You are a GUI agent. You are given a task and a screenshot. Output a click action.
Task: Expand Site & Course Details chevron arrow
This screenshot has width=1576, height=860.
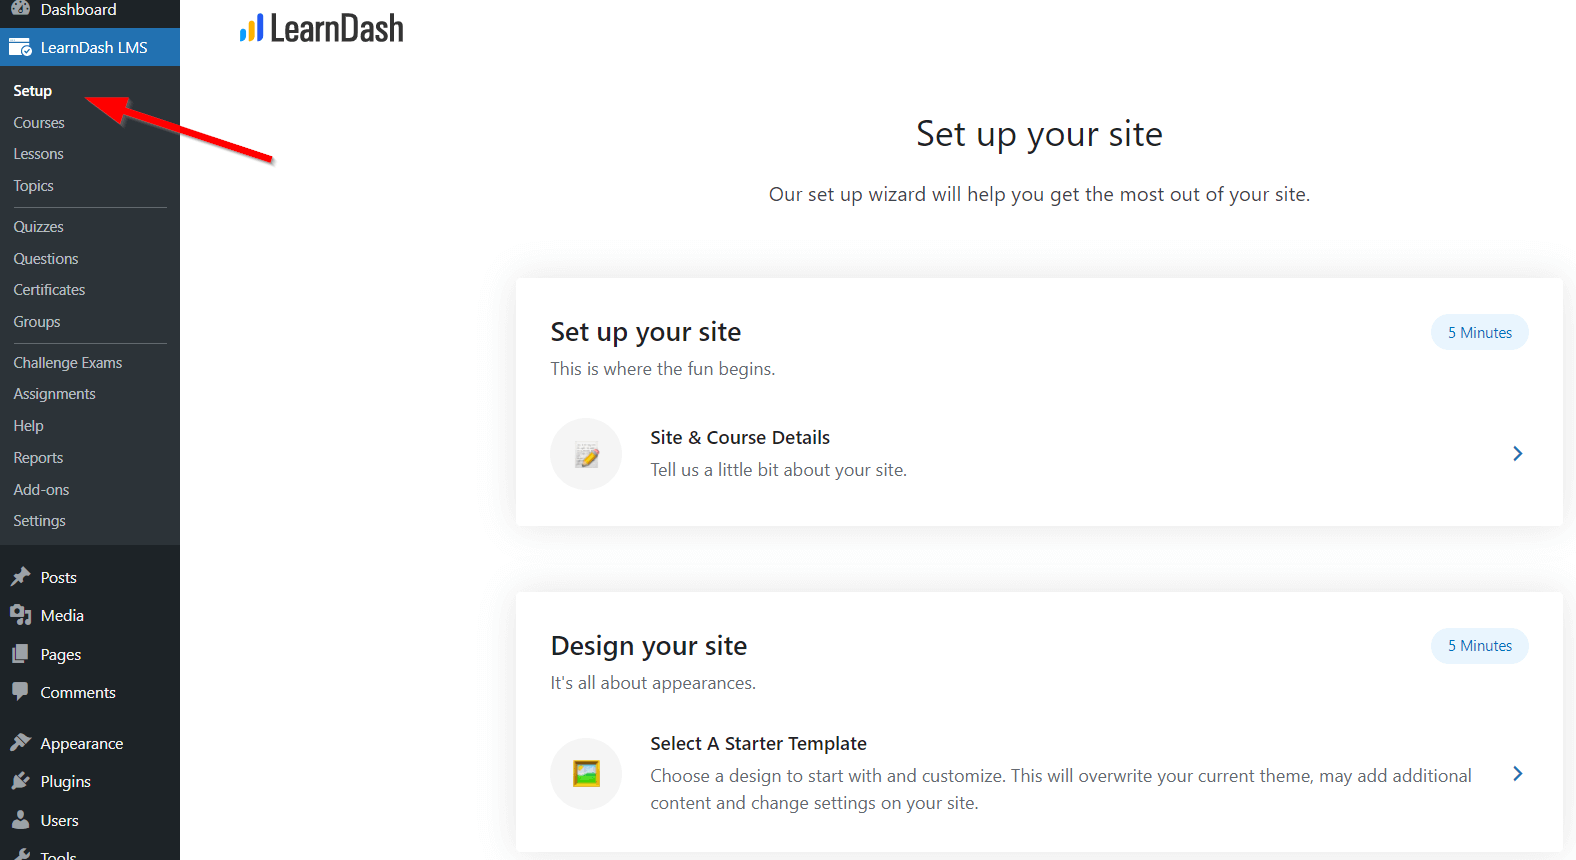tap(1518, 454)
